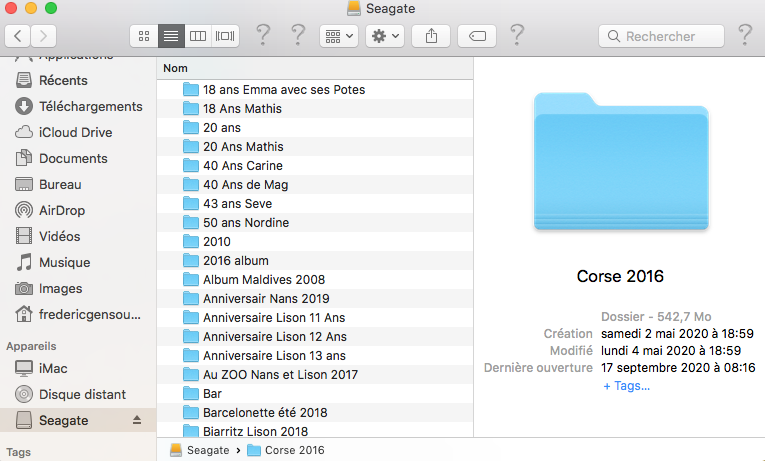Switch to icon view mode
The image size is (765, 461).
point(144,36)
